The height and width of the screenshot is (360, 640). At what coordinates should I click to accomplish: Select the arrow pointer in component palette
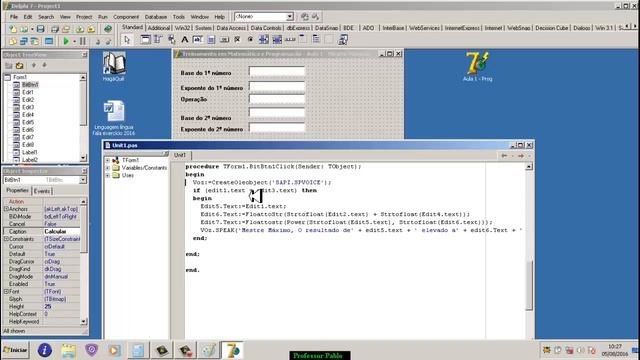click(x=127, y=40)
